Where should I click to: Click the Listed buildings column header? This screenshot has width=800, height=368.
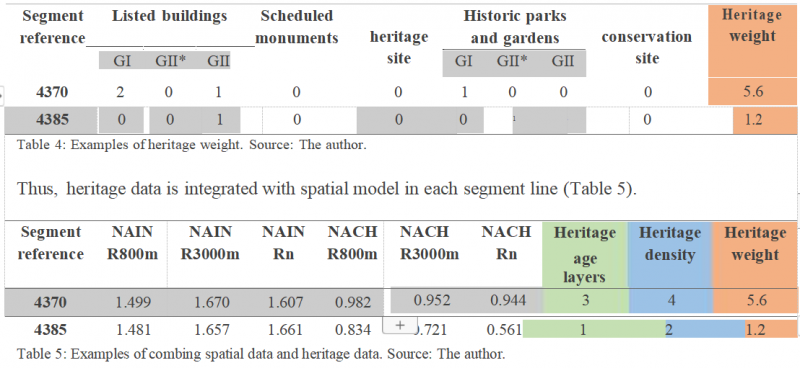point(169,16)
